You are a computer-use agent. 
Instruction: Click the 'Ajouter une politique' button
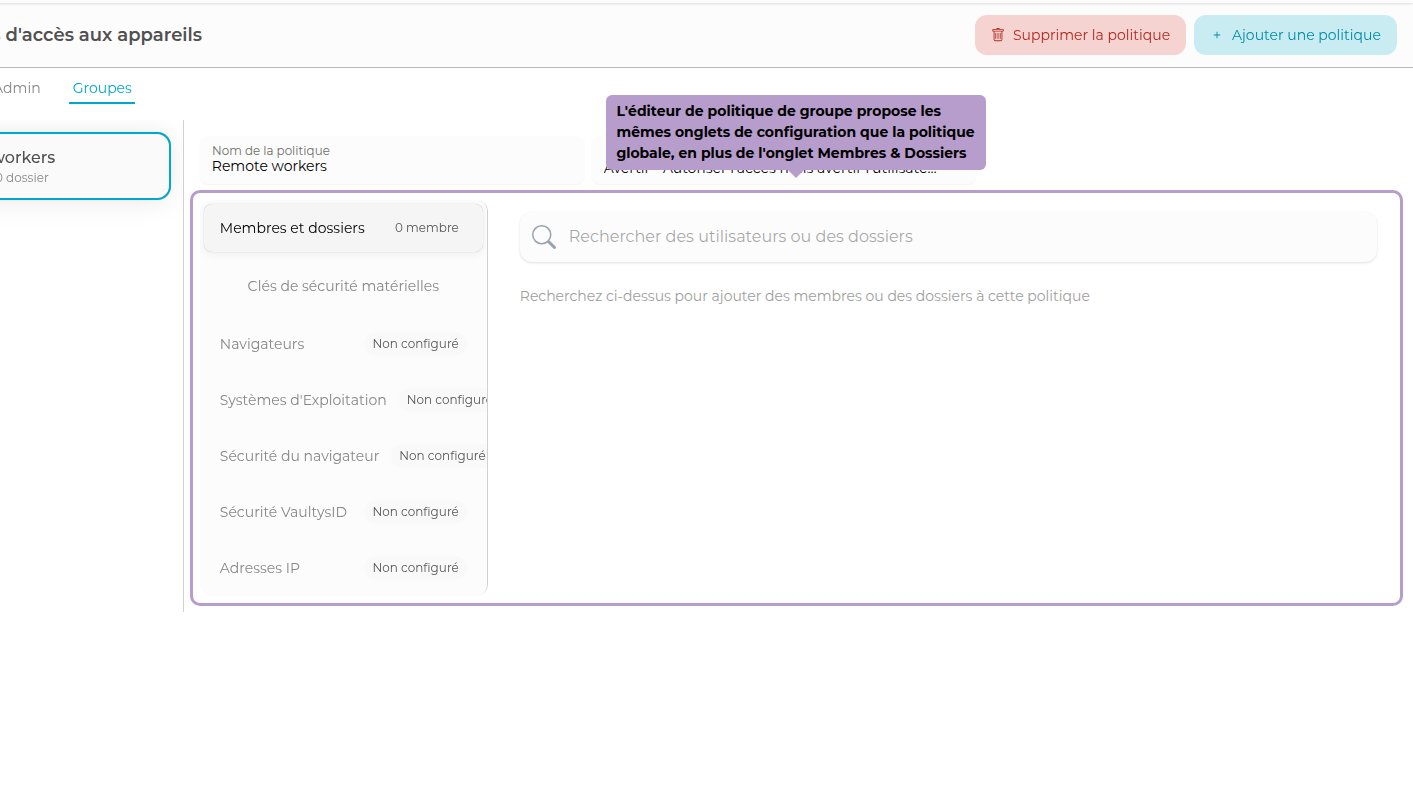click(x=1295, y=34)
